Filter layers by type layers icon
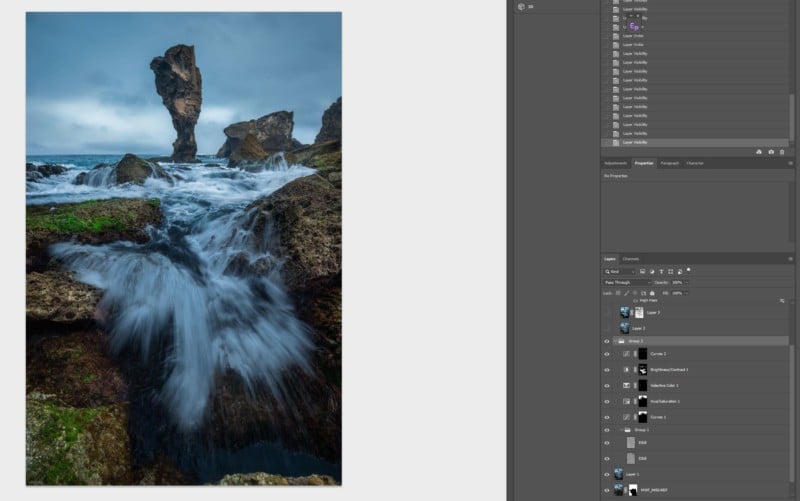 [661, 271]
